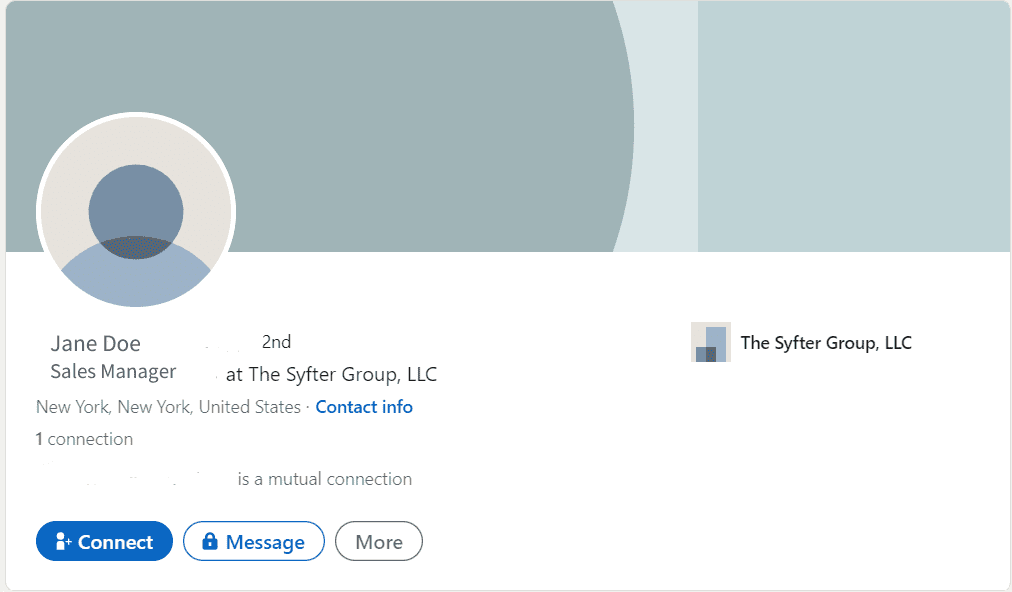Click the lock icon on Message button
The width and height of the screenshot is (1012, 592).
tap(210, 542)
